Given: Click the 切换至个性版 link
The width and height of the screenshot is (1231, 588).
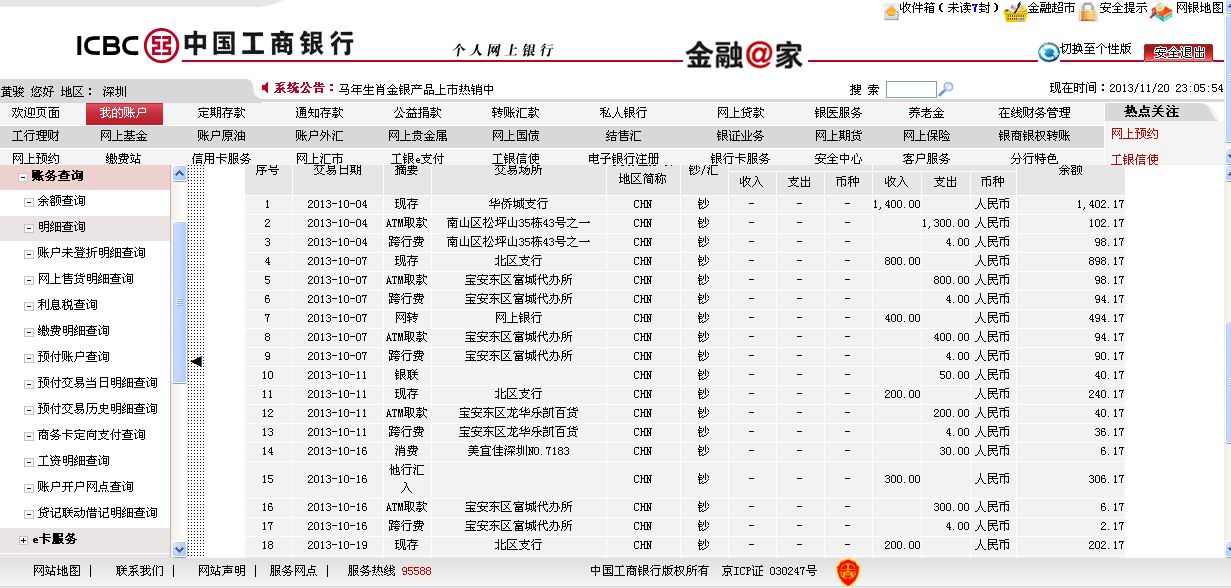Looking at the screenshot, I should pos(1096,49).
